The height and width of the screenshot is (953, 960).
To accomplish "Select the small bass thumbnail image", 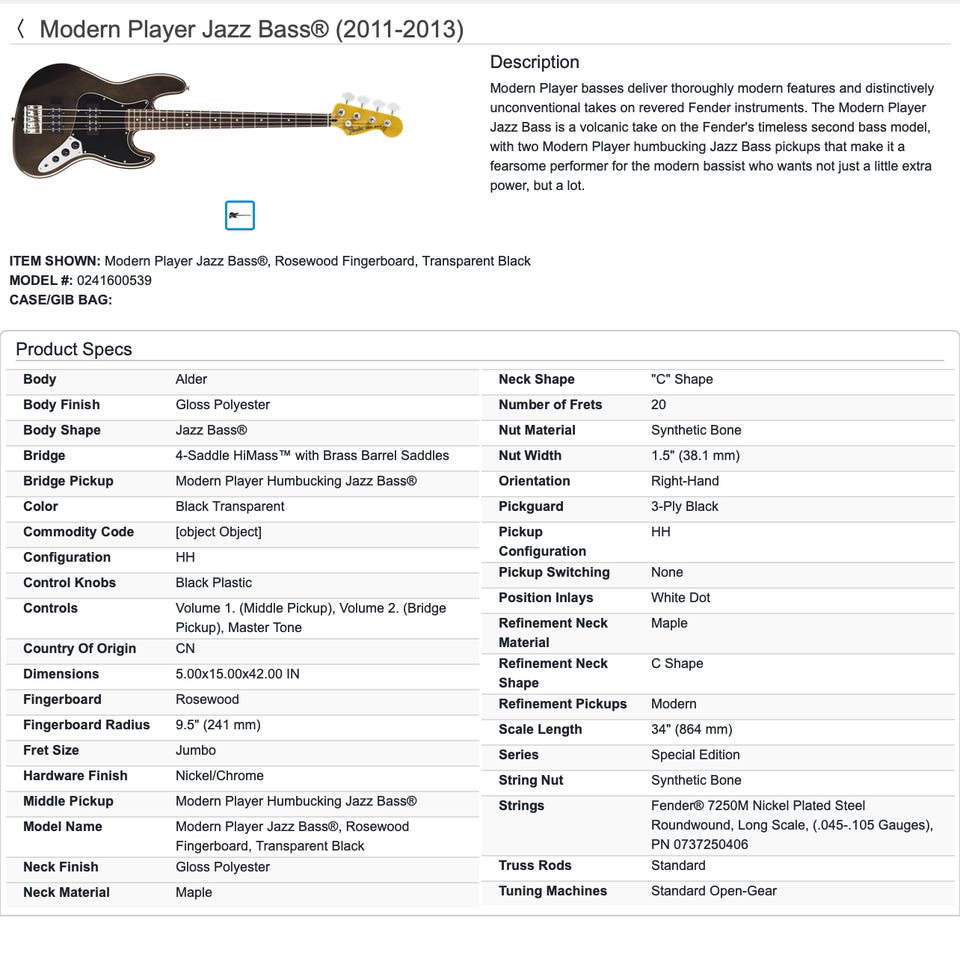I will click(x=240, y=215).
